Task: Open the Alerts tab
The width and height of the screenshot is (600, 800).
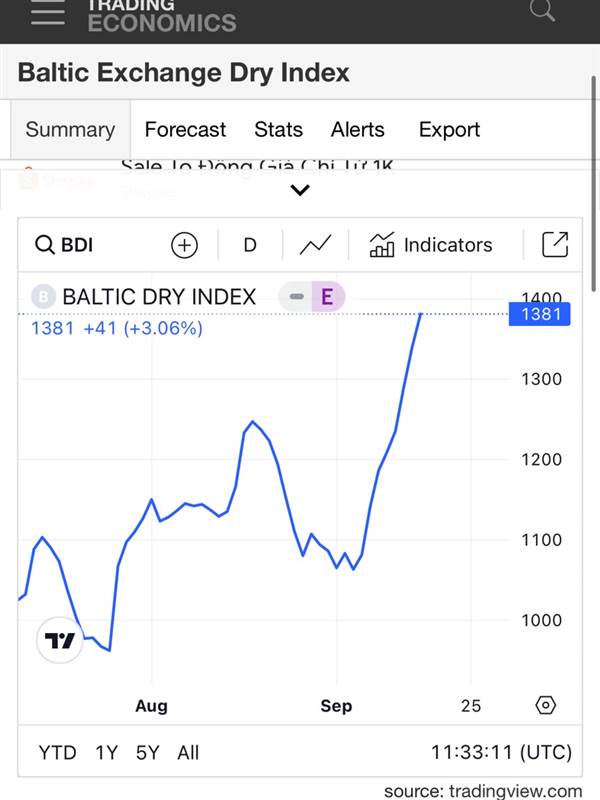Action: click(358, 130)
